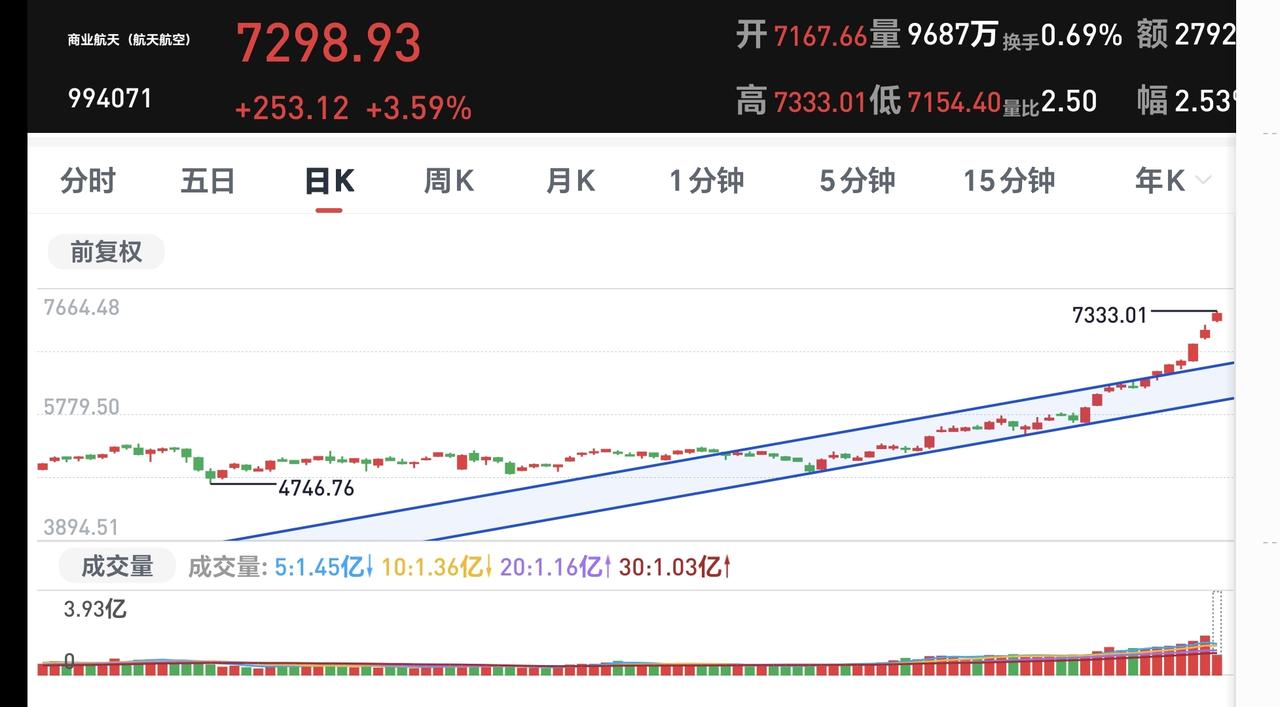Click the turnover rate 0.69%
The height and width of the screenshot is (707, 1280).
pyautogui.click(x=1081, y=36)
